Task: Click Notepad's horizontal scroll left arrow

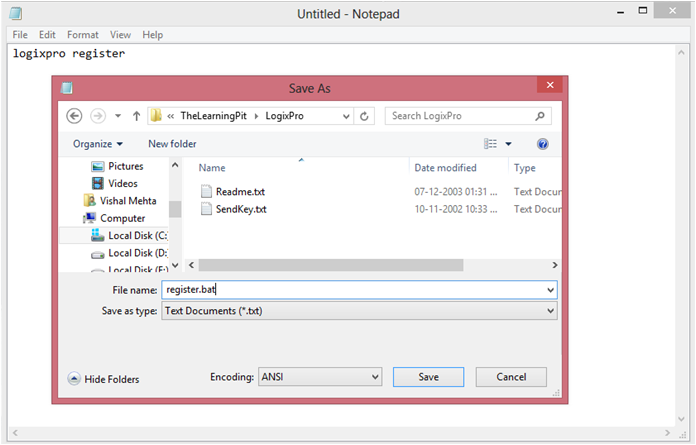Action: coord(15,433)
